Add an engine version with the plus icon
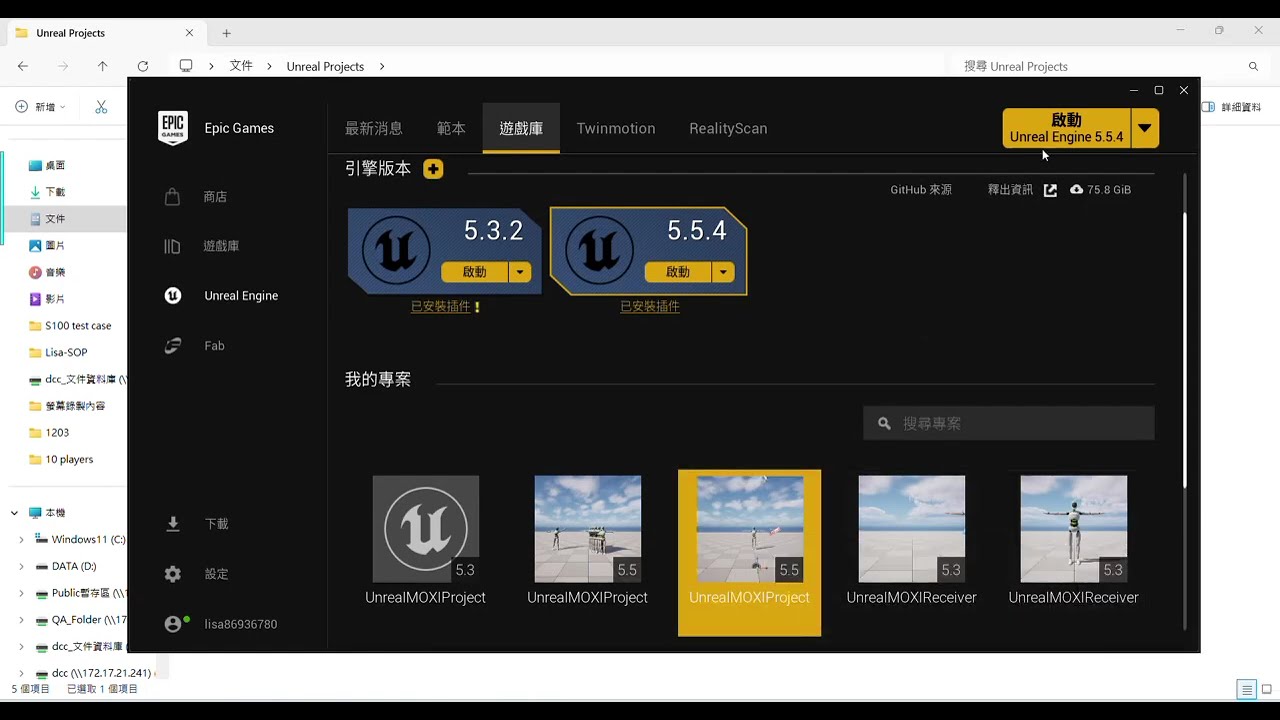1280x720 pixels. pyautogui.click(x=433, y=169)
